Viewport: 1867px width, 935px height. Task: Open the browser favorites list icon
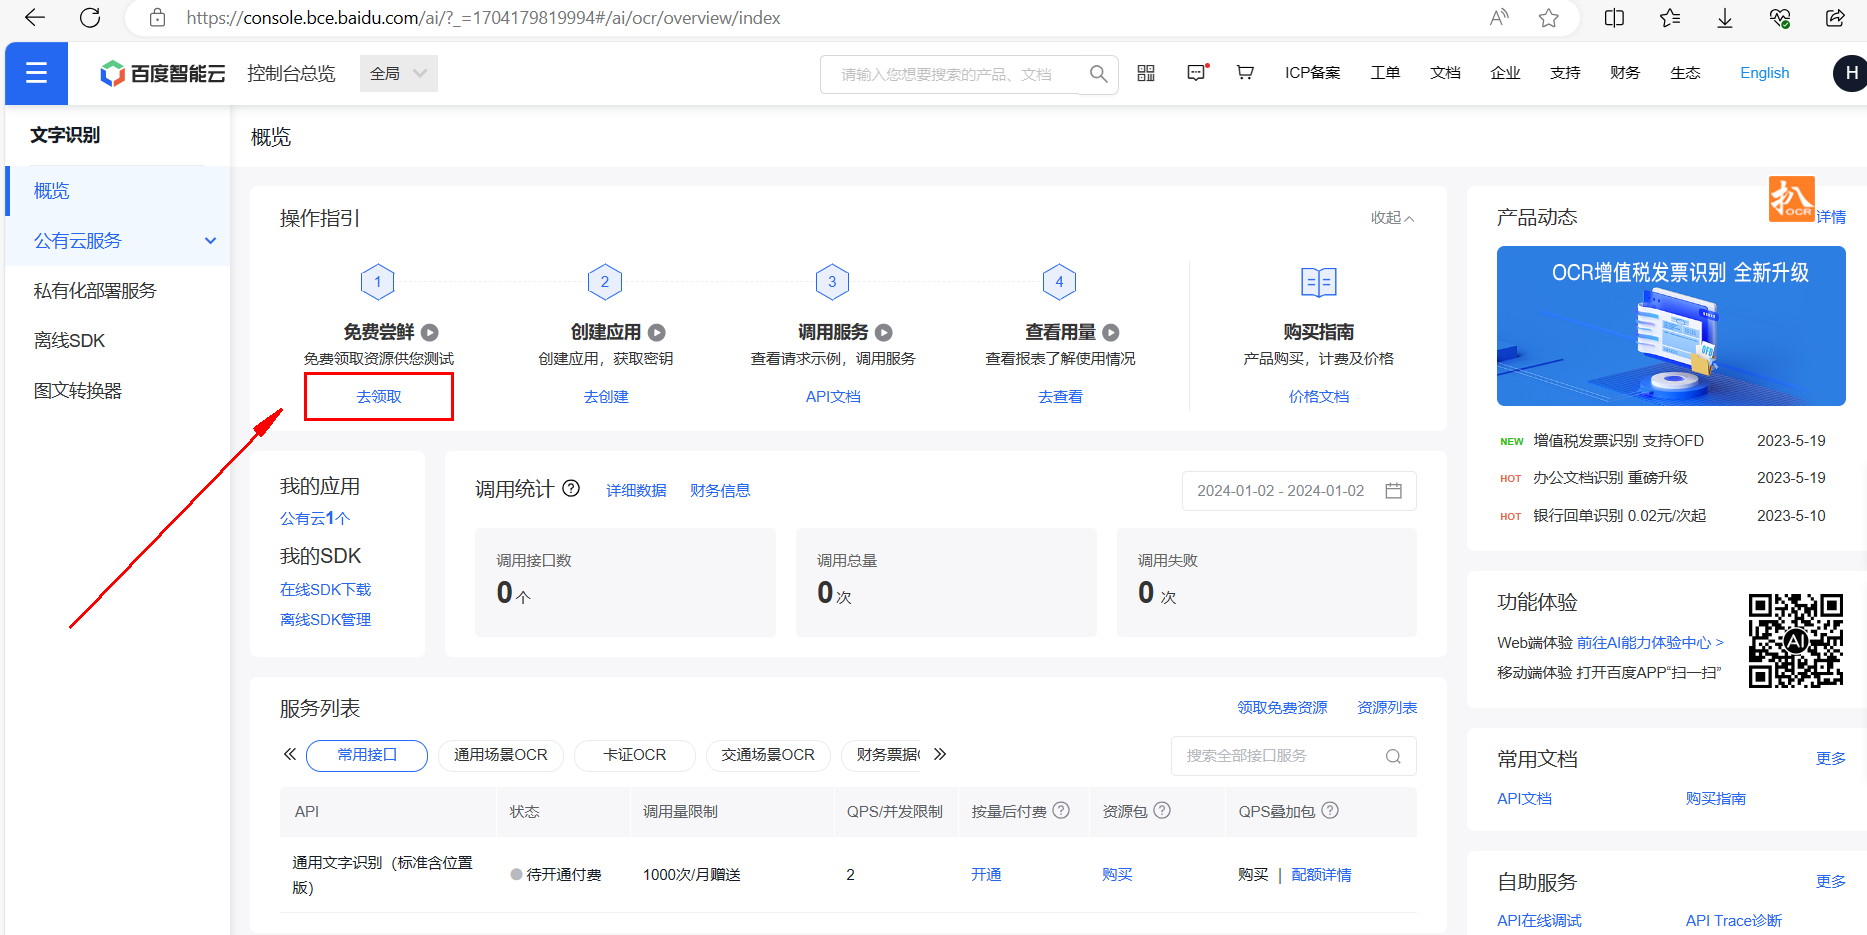[x=1670, y=18]
